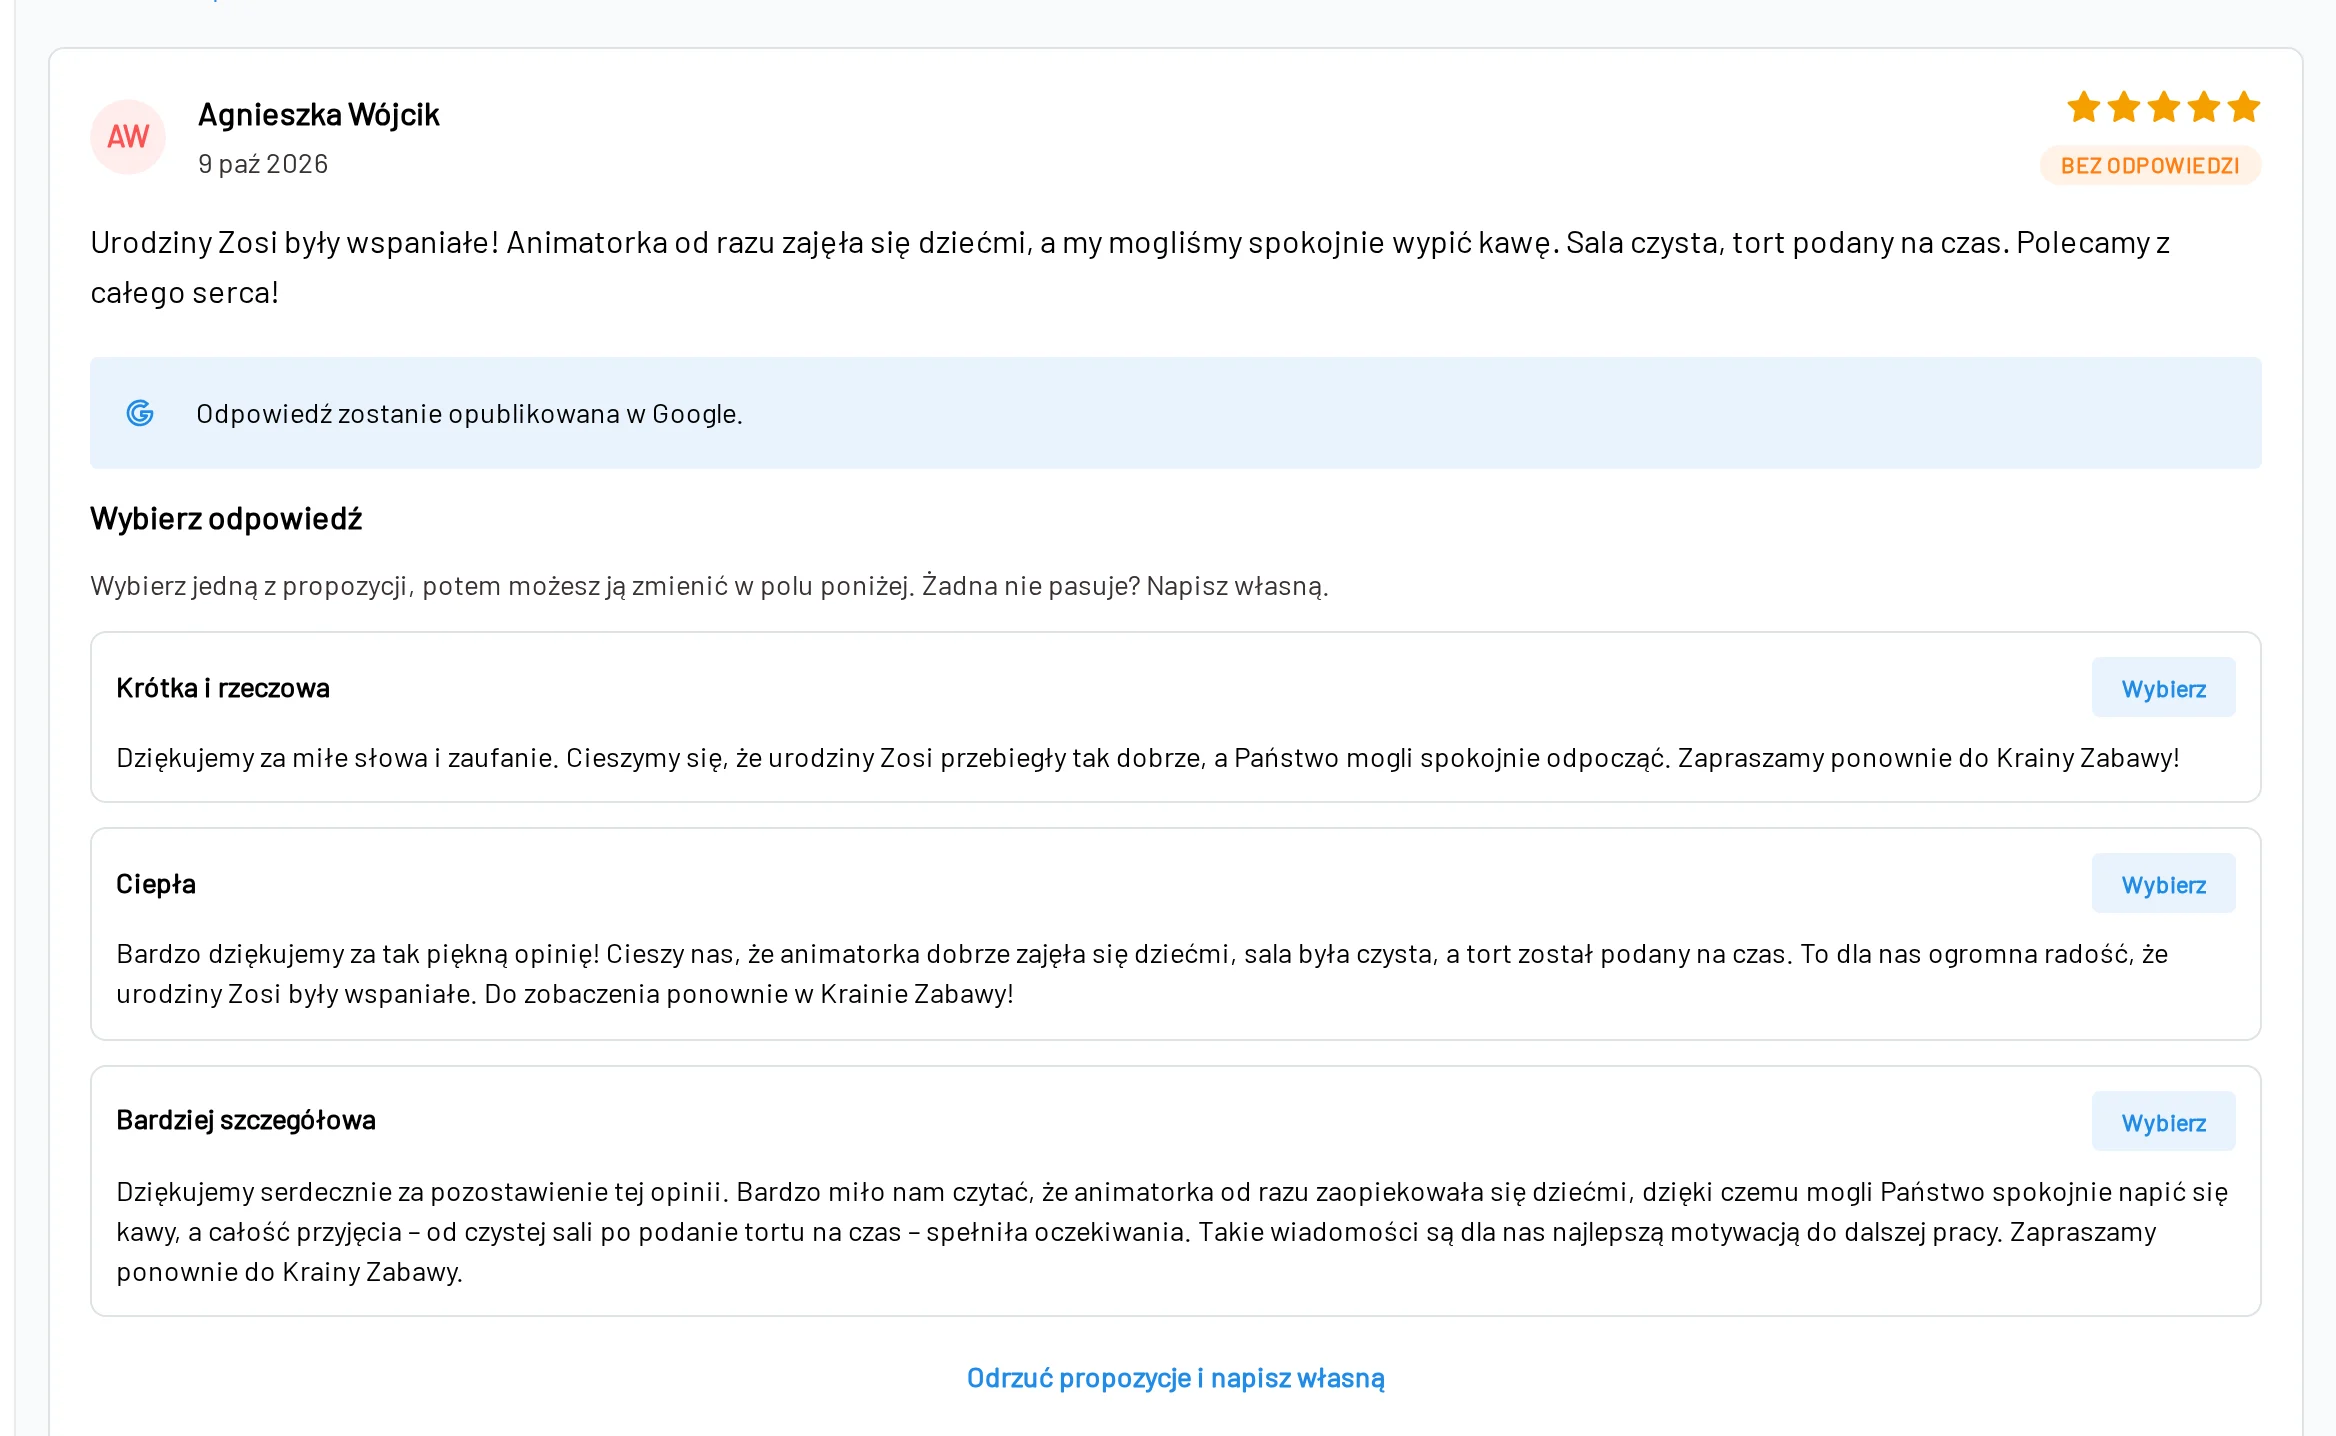
Task: Click the five-star rating icons
Action: coord(2163,107)
